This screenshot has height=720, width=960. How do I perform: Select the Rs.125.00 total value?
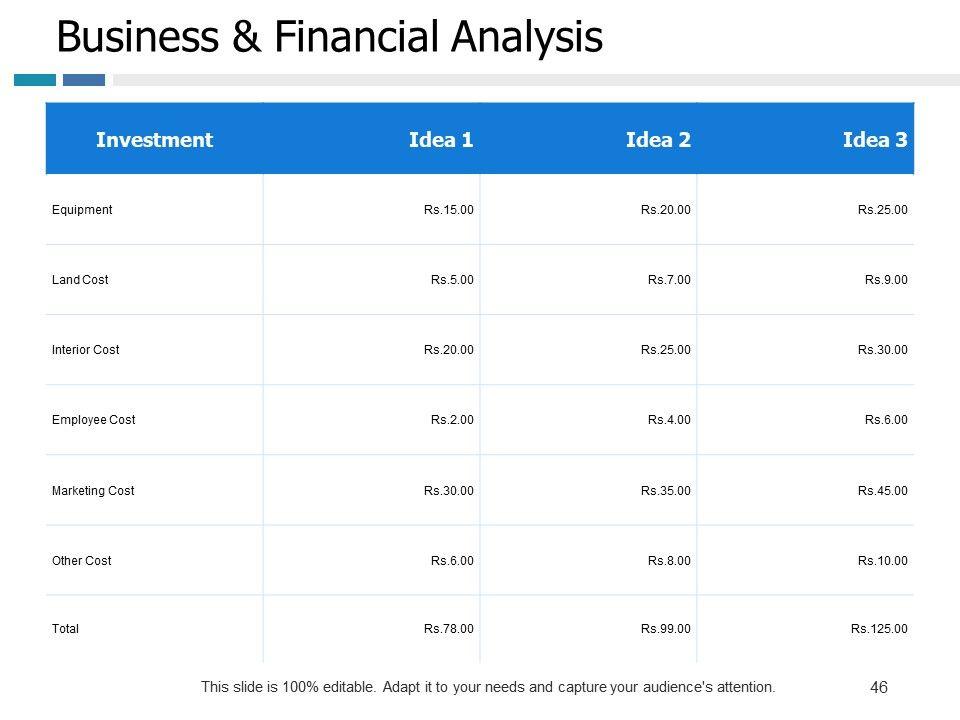pyautogui.click(x=879, y=629)
